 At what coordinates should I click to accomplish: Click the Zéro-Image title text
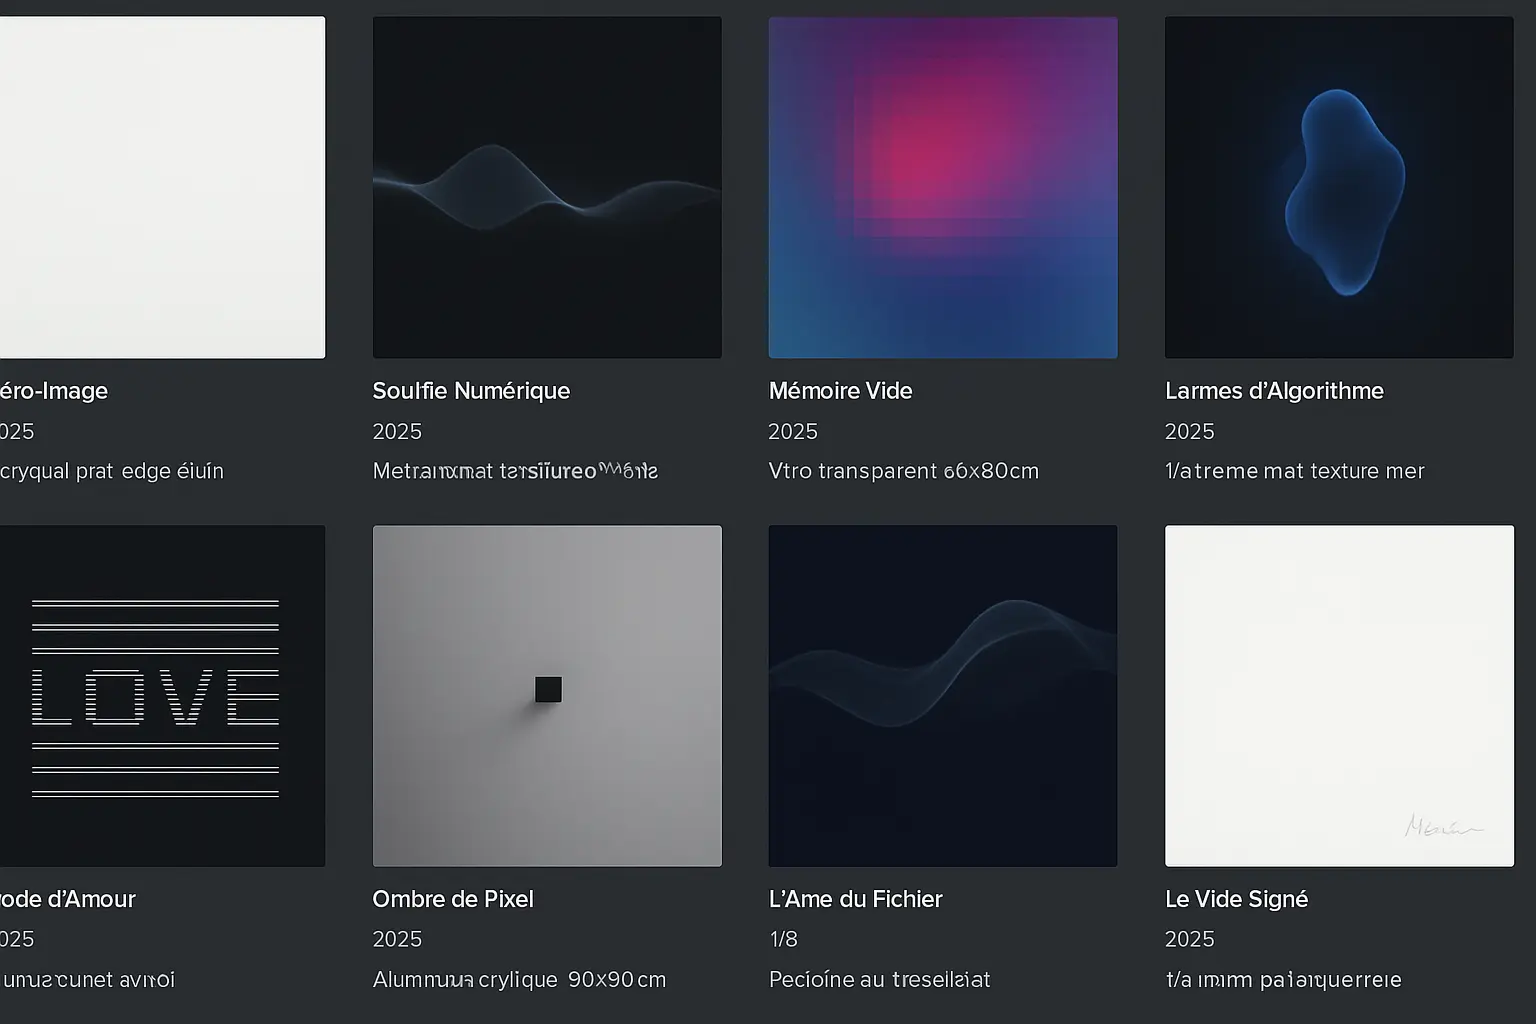(54, 391)
